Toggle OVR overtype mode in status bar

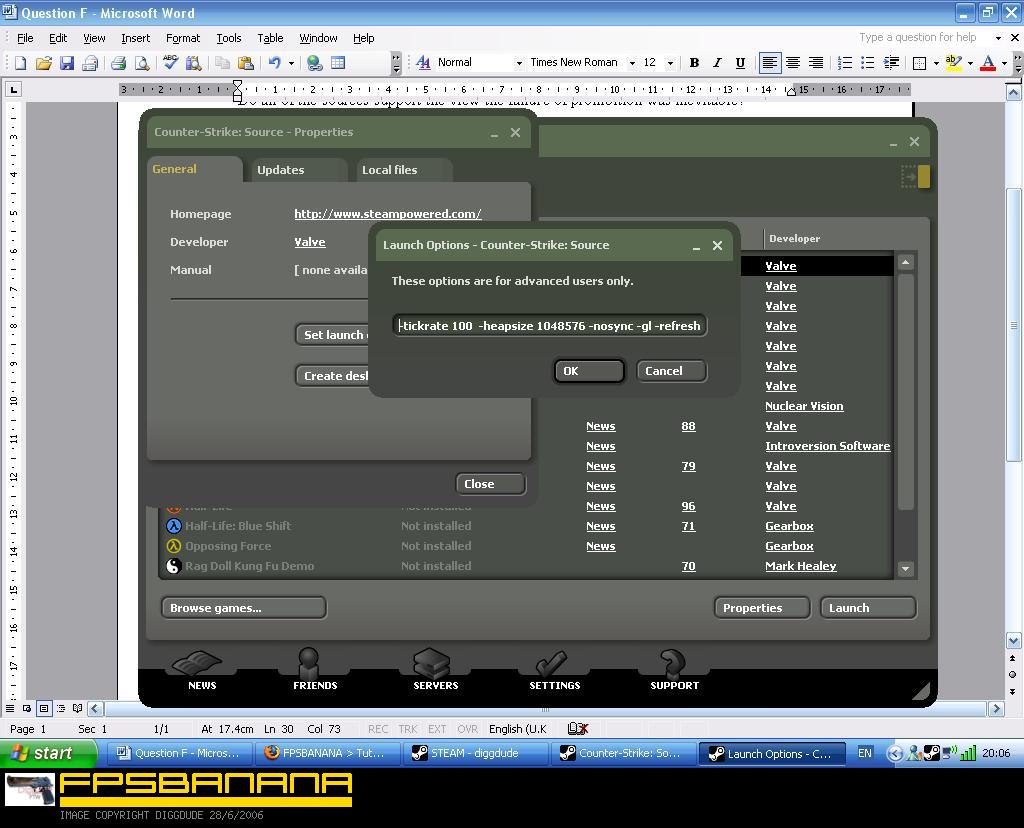467,729
